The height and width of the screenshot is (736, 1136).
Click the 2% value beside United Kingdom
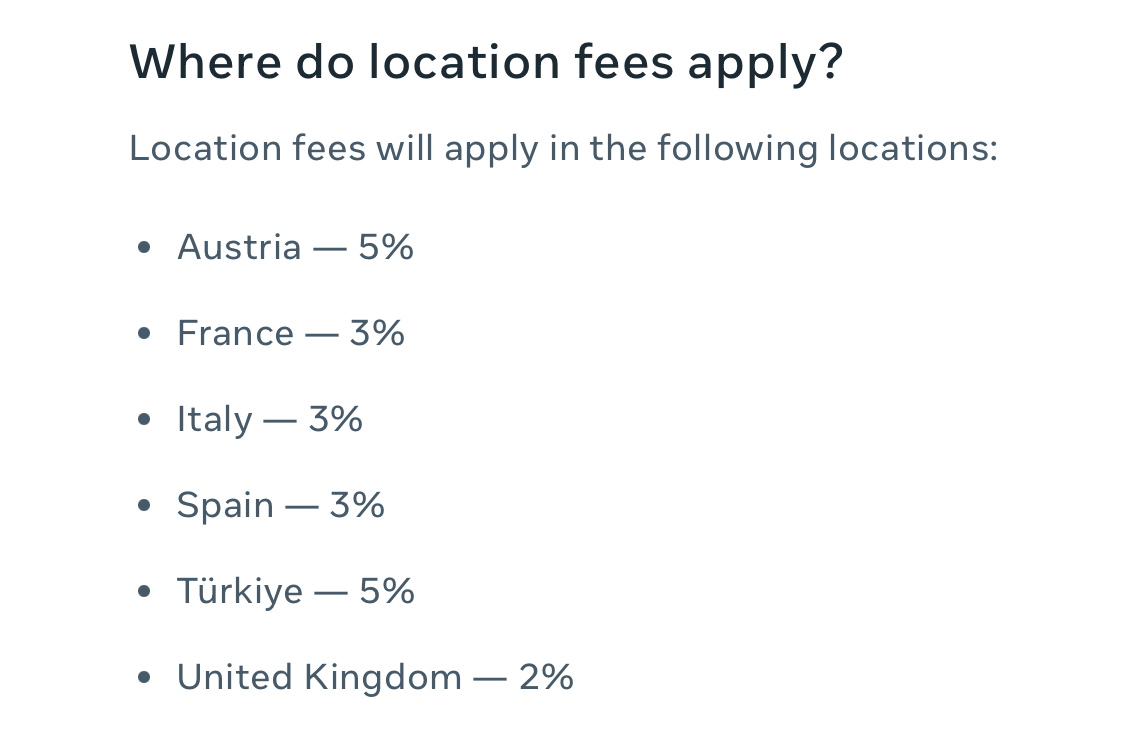tap(546, 677)
